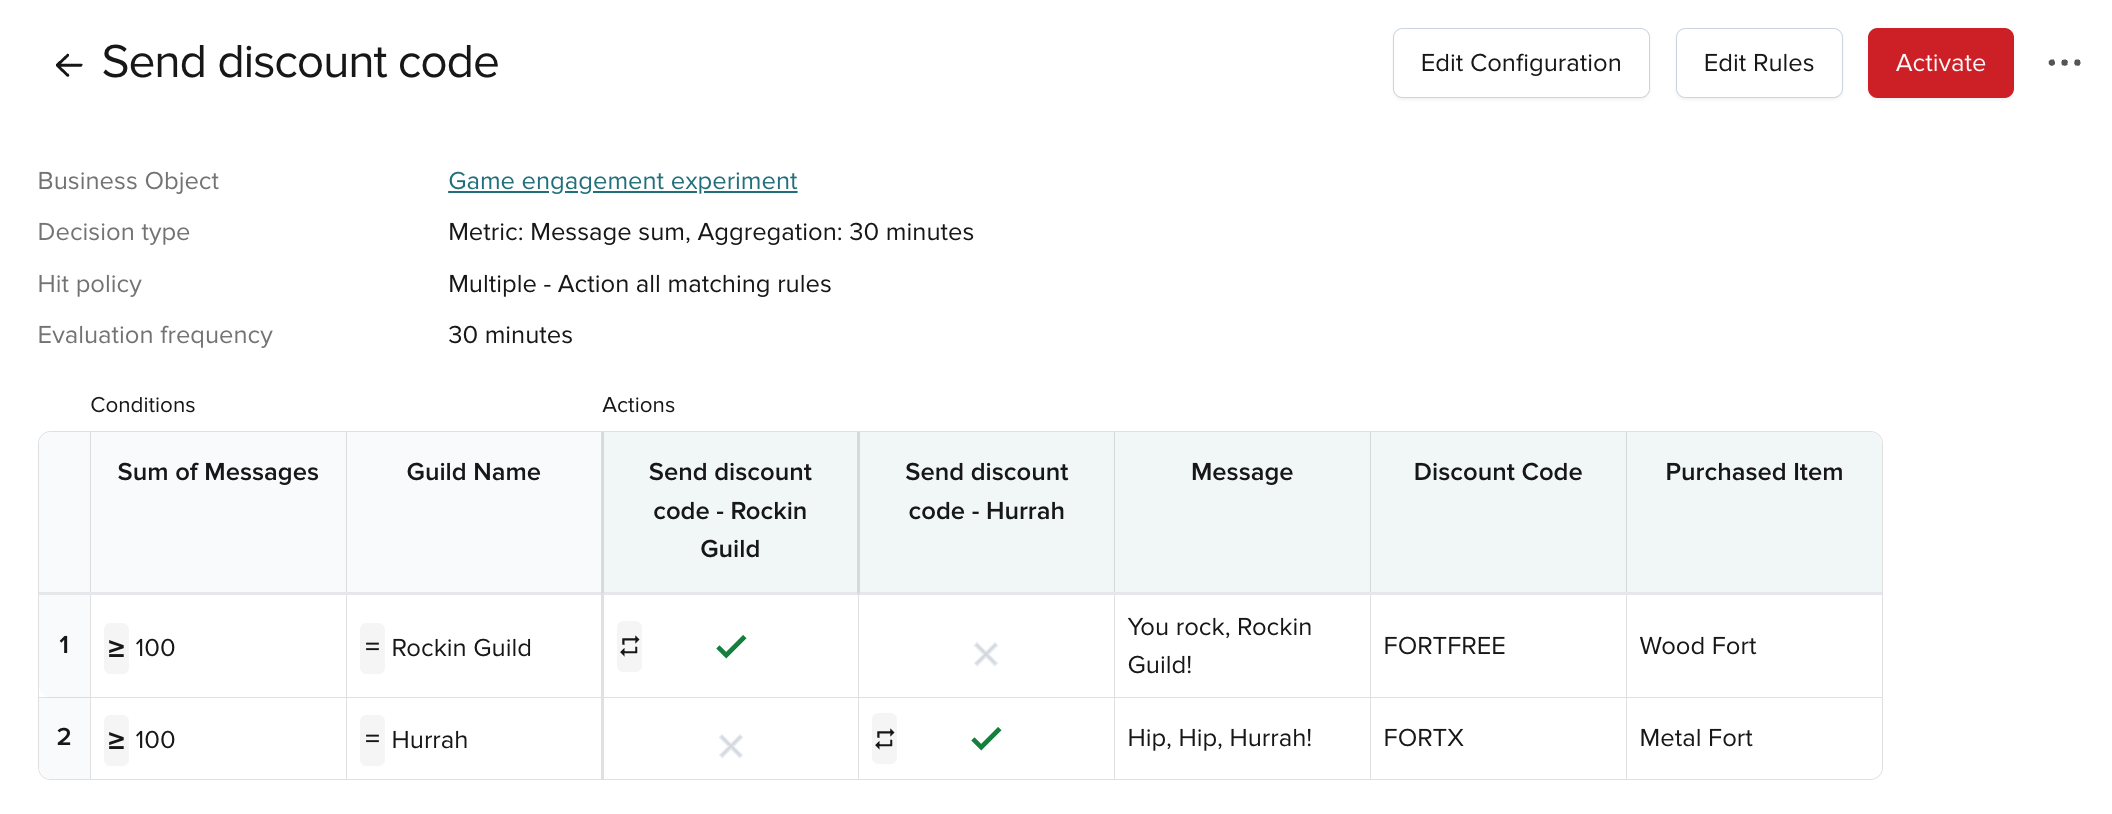Click the green checkmark for Hurrah action
The image size is (2112, 814).
coord(986,739)
